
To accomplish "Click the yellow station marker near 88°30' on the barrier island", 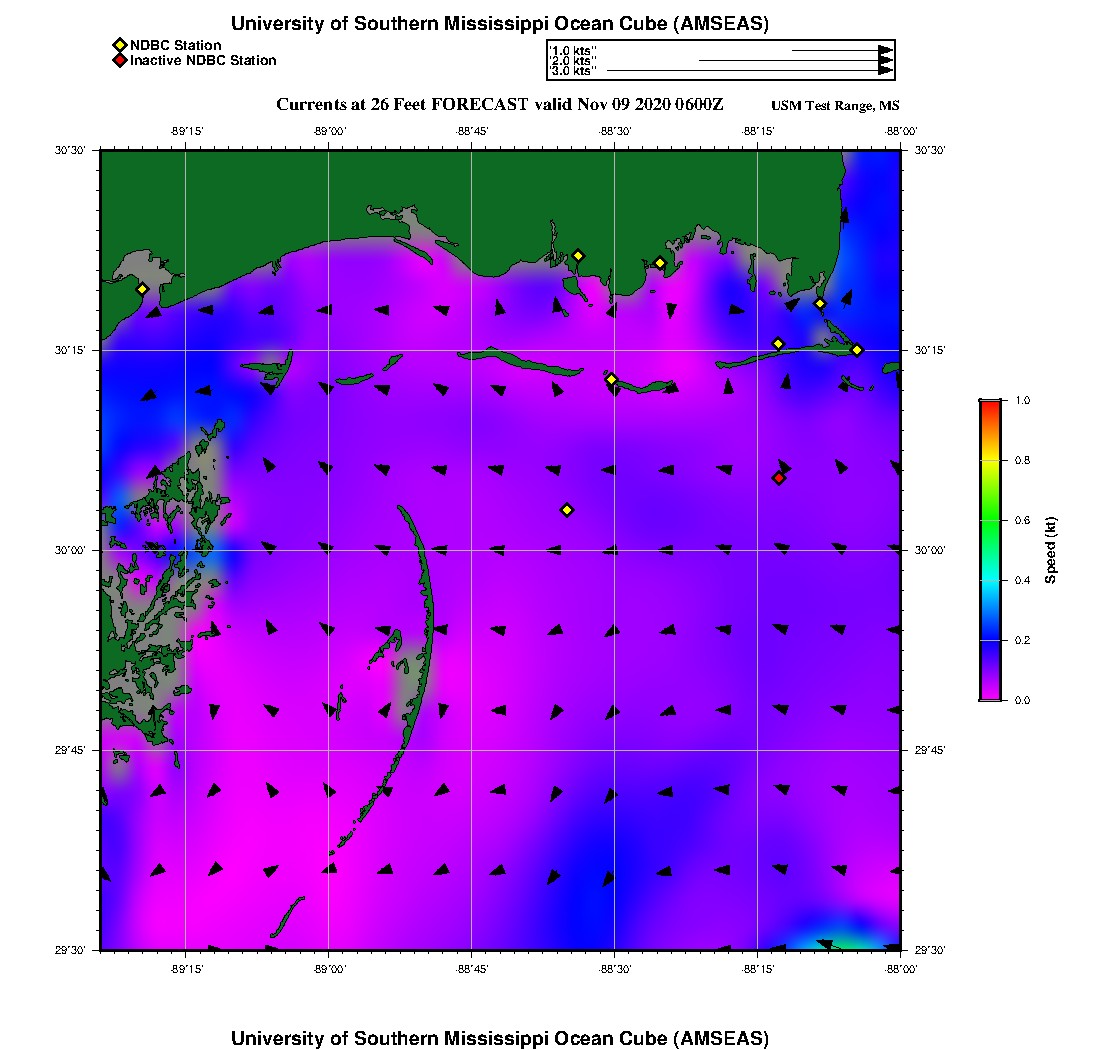I will (x=612, y=379).
